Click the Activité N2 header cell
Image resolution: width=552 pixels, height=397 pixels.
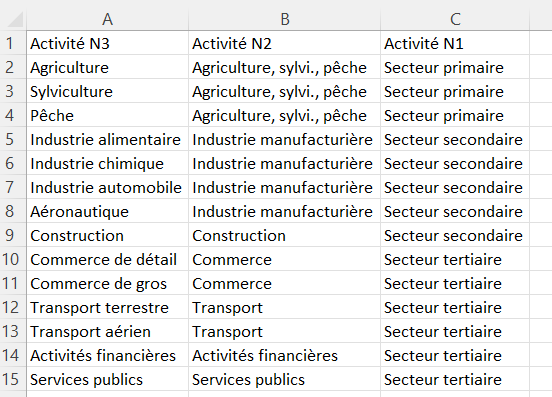point(284,43)
